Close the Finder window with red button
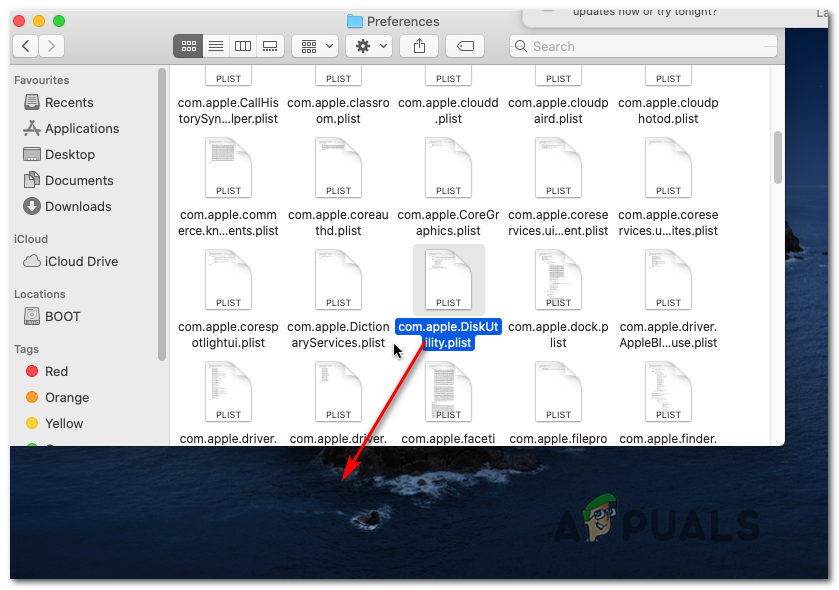The image size is (839, 590). click(x=19, y=21)
